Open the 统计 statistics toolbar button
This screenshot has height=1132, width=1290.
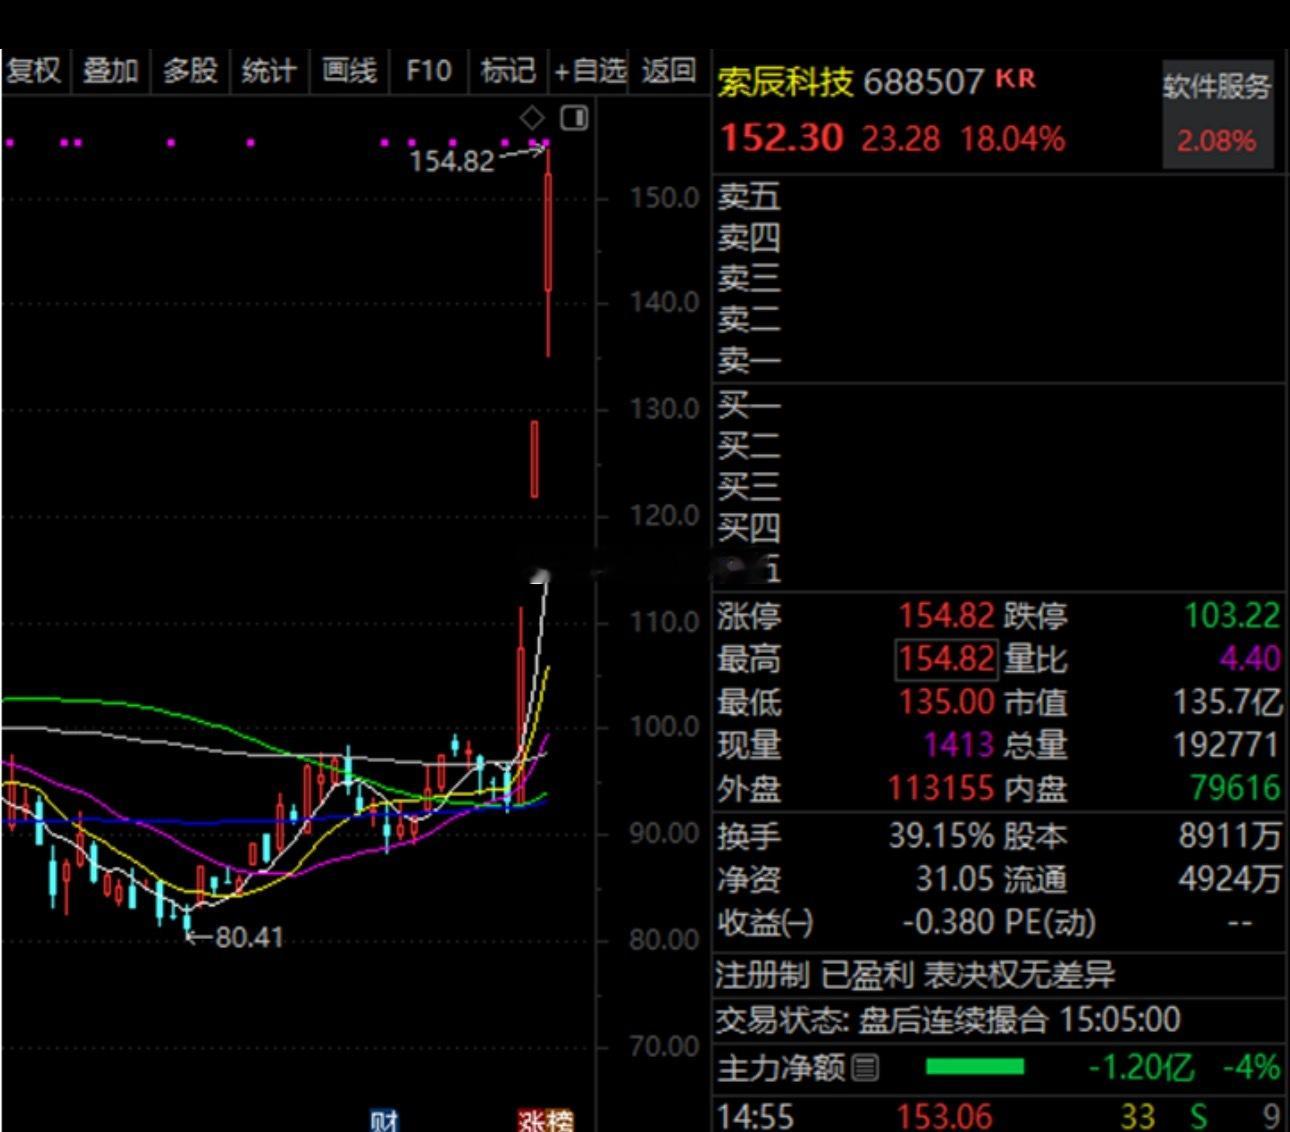pos(269,71)
